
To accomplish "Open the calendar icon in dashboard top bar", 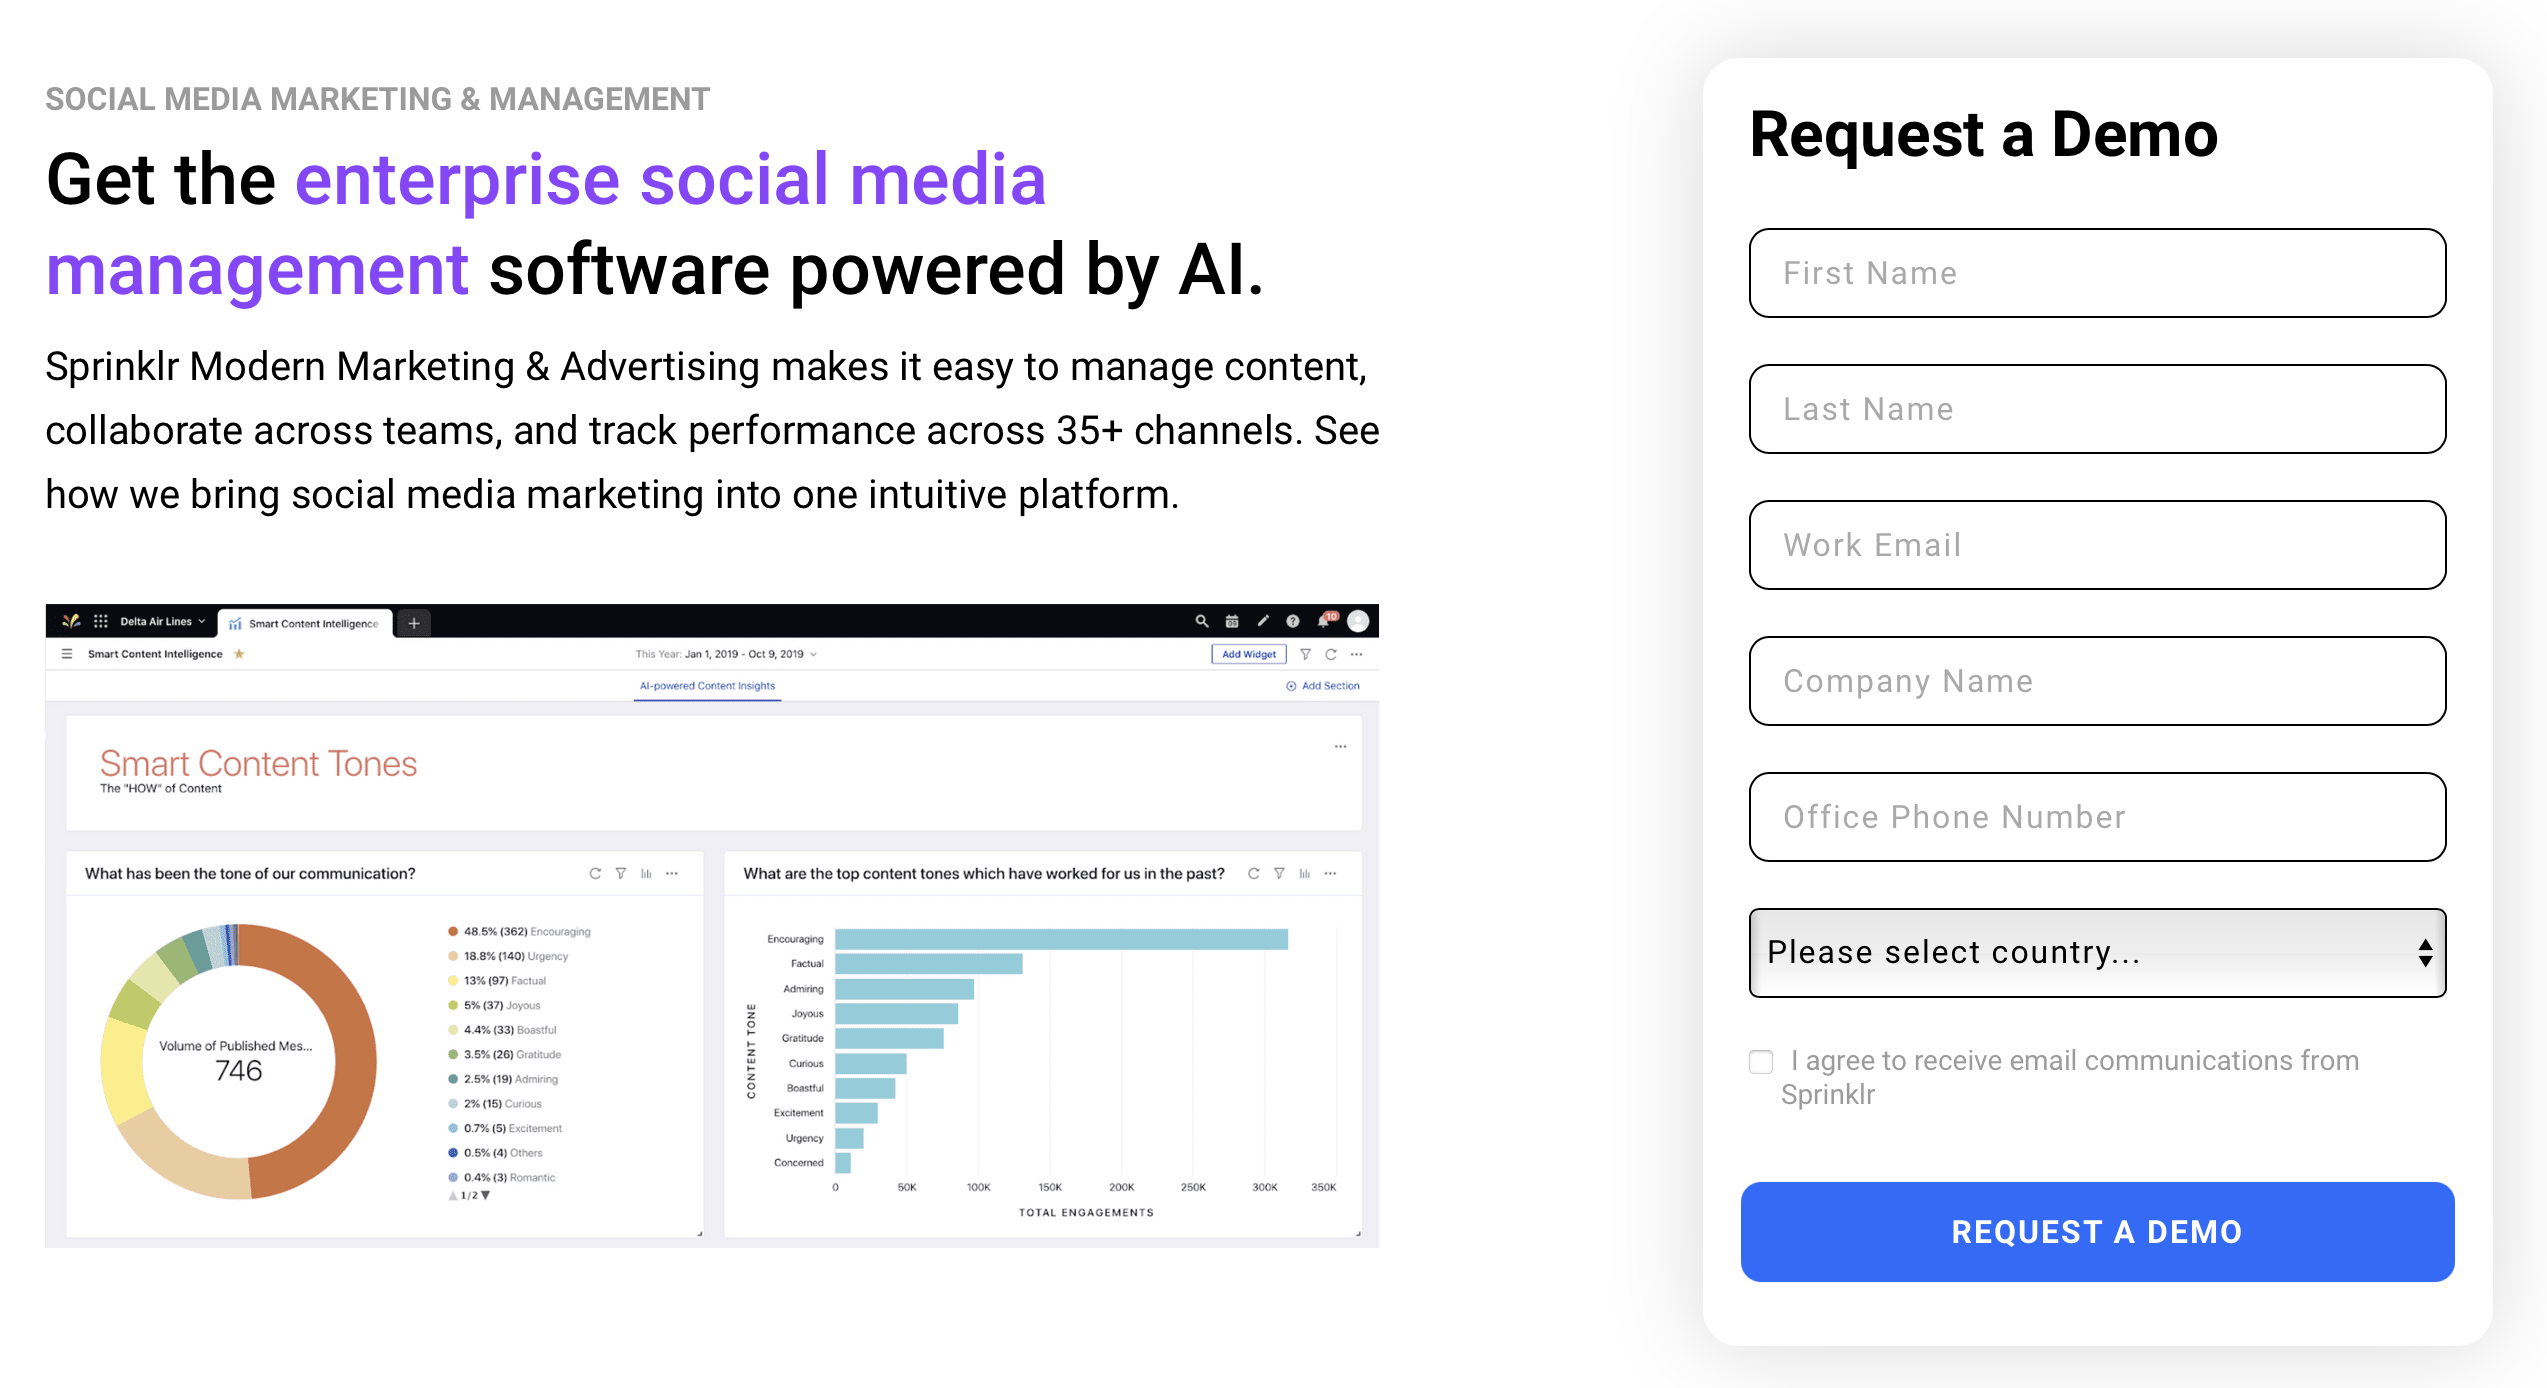I will pos(1232,621).
